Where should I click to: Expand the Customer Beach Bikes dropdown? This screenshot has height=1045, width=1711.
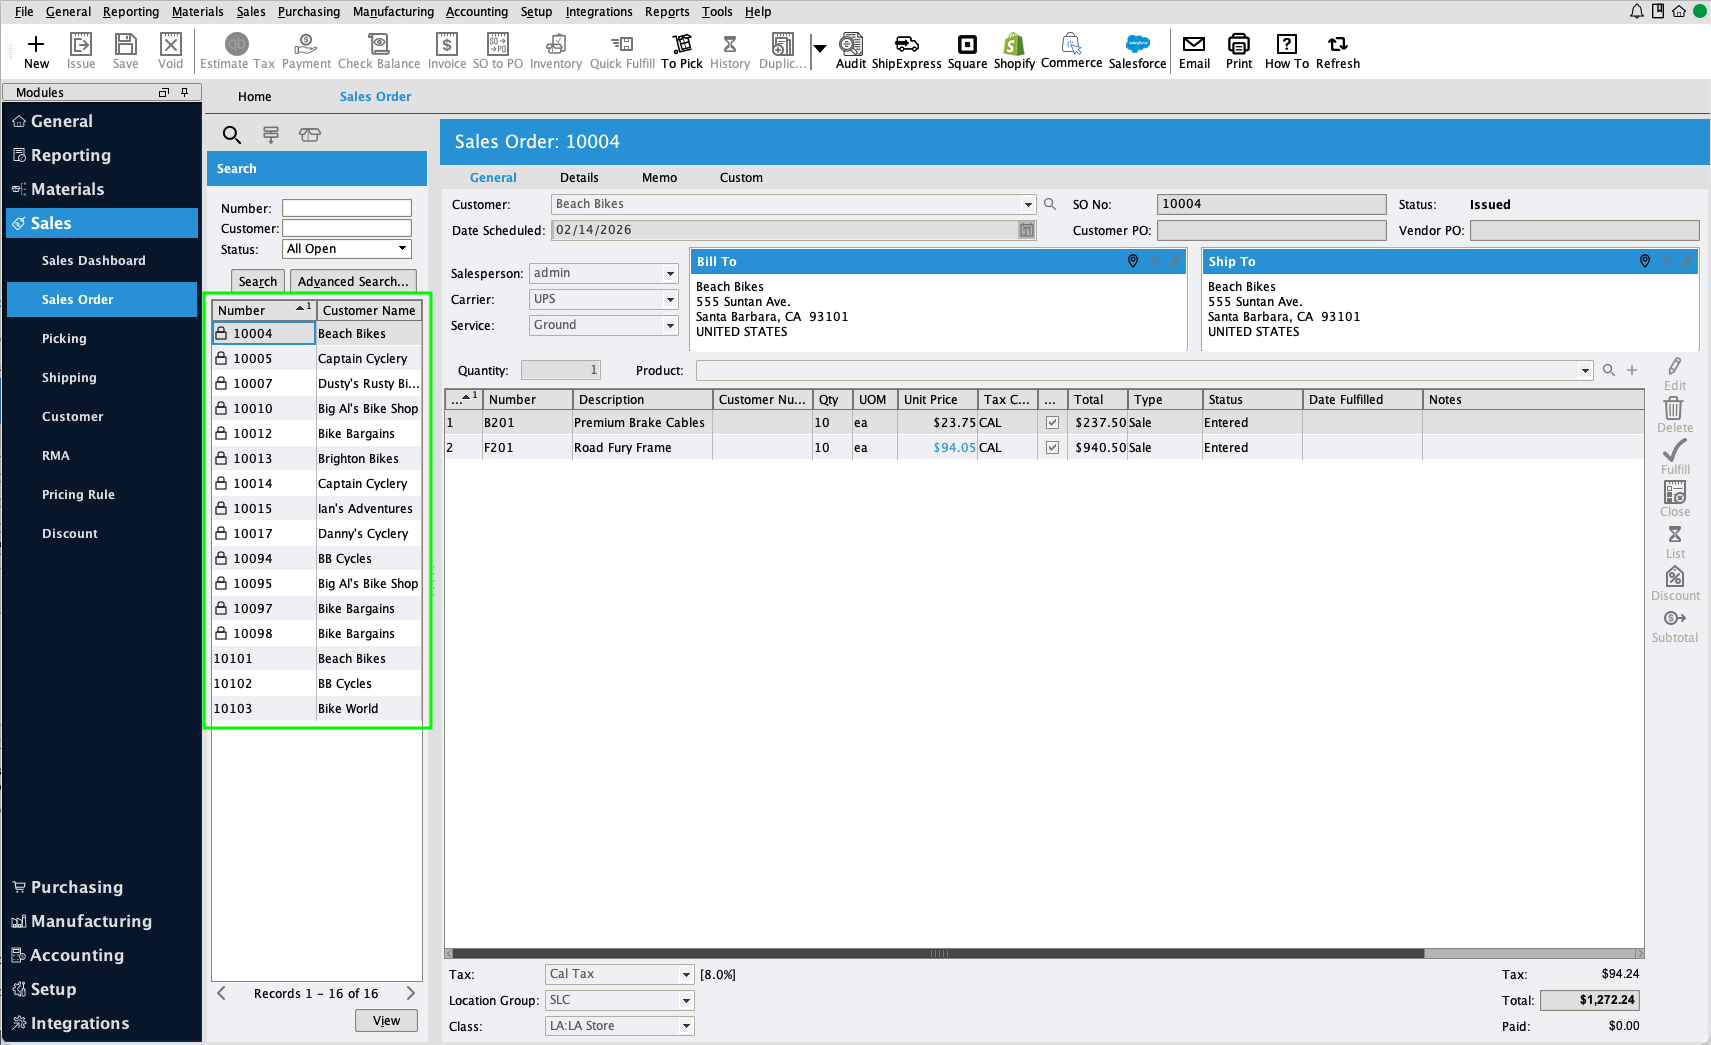(1028, 204)
